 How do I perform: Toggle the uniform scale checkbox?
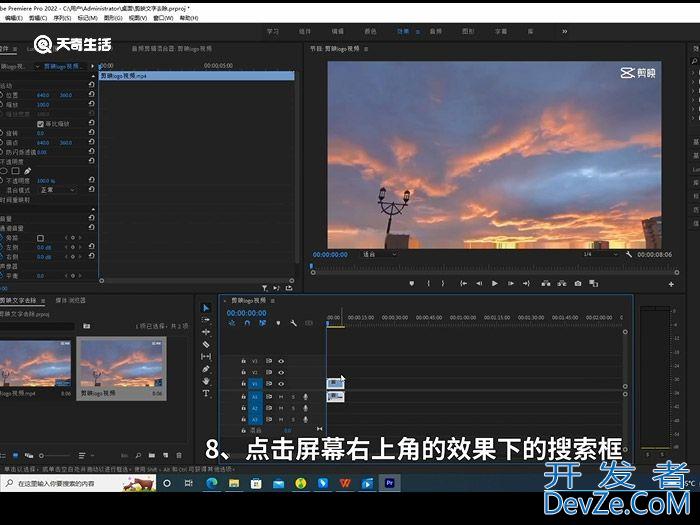tap(40, 124)
